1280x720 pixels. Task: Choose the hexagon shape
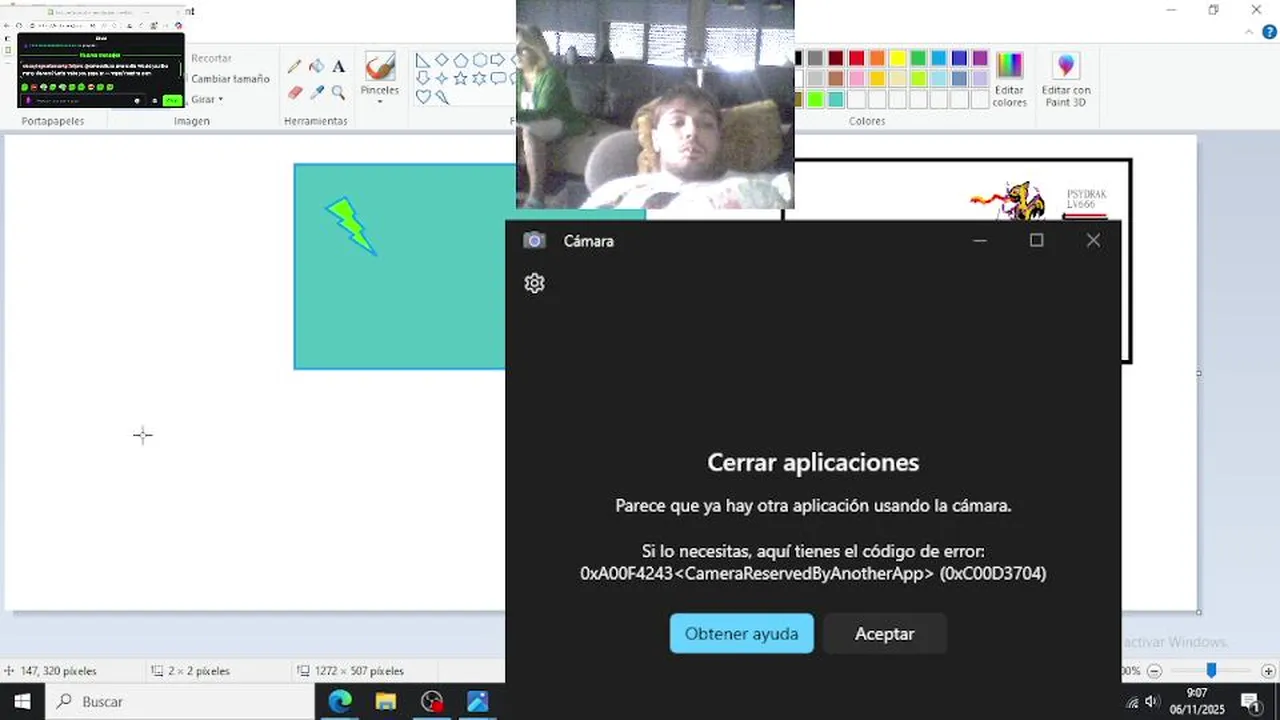point(479,60)
